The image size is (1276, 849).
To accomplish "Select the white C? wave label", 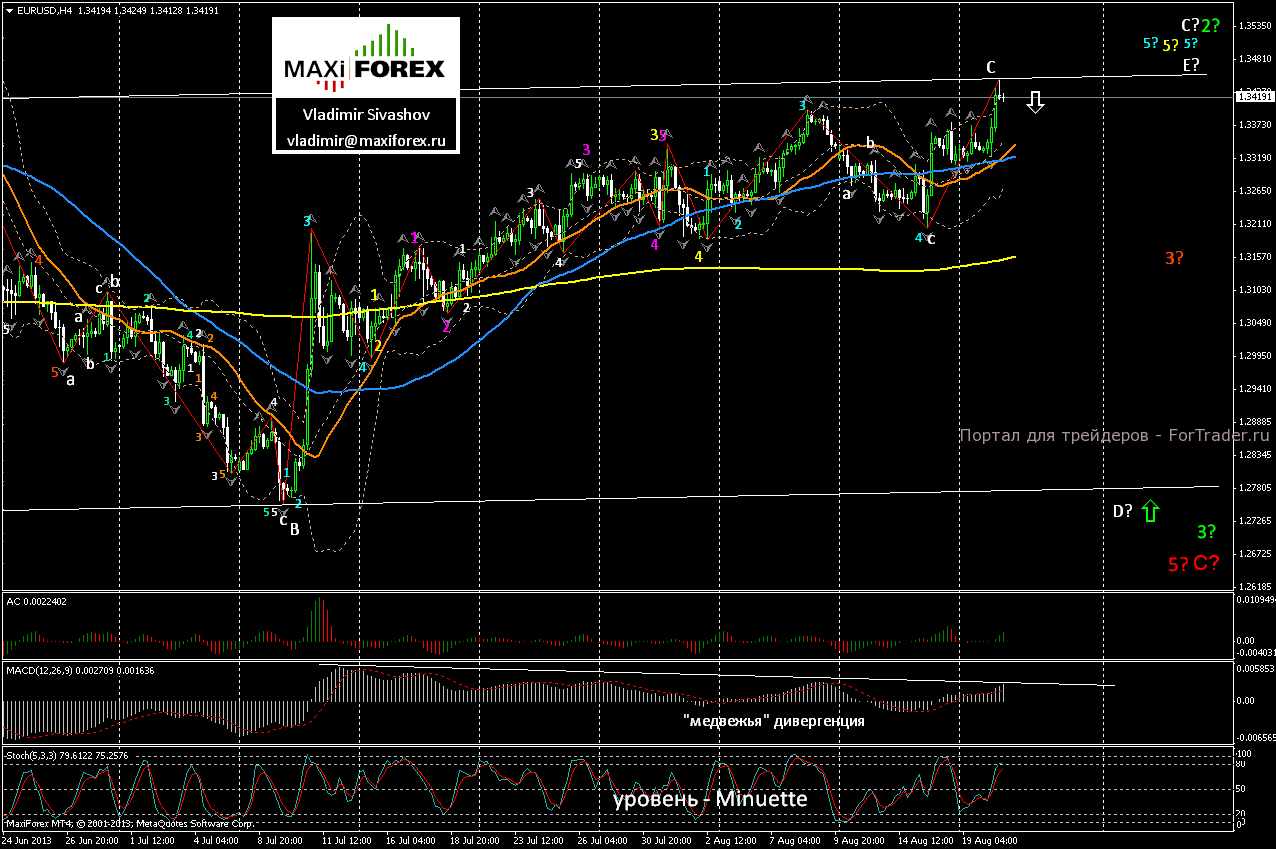I will pyautogui.click(x=1190, y=26).
